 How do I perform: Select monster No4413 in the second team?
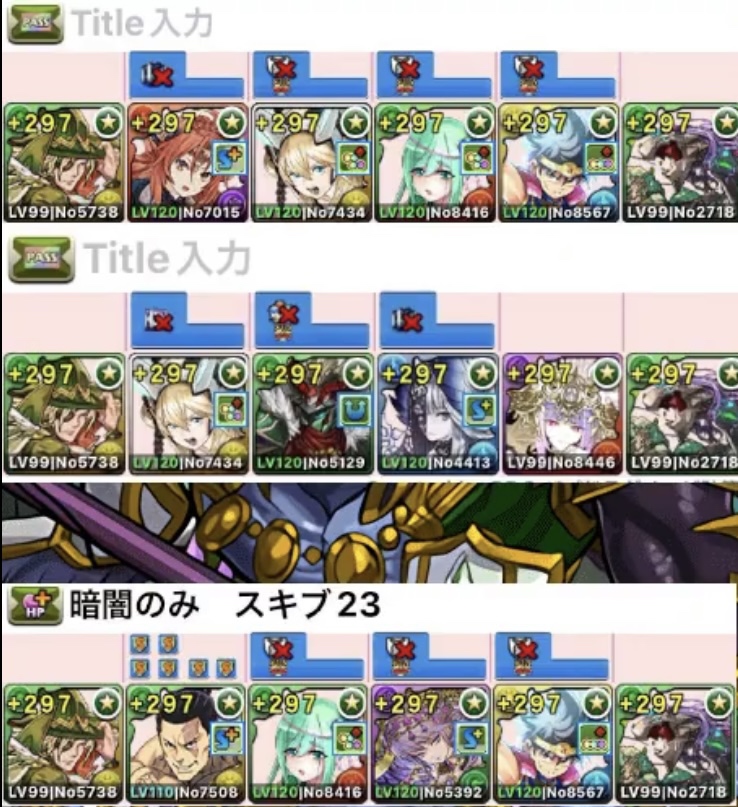click(x=437, y=413)
